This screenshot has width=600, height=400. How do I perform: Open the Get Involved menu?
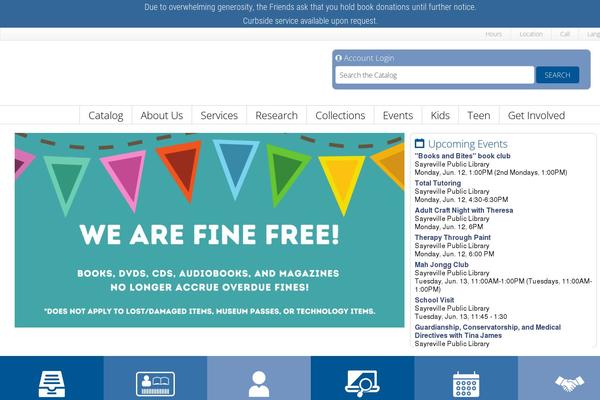(536, 115)
